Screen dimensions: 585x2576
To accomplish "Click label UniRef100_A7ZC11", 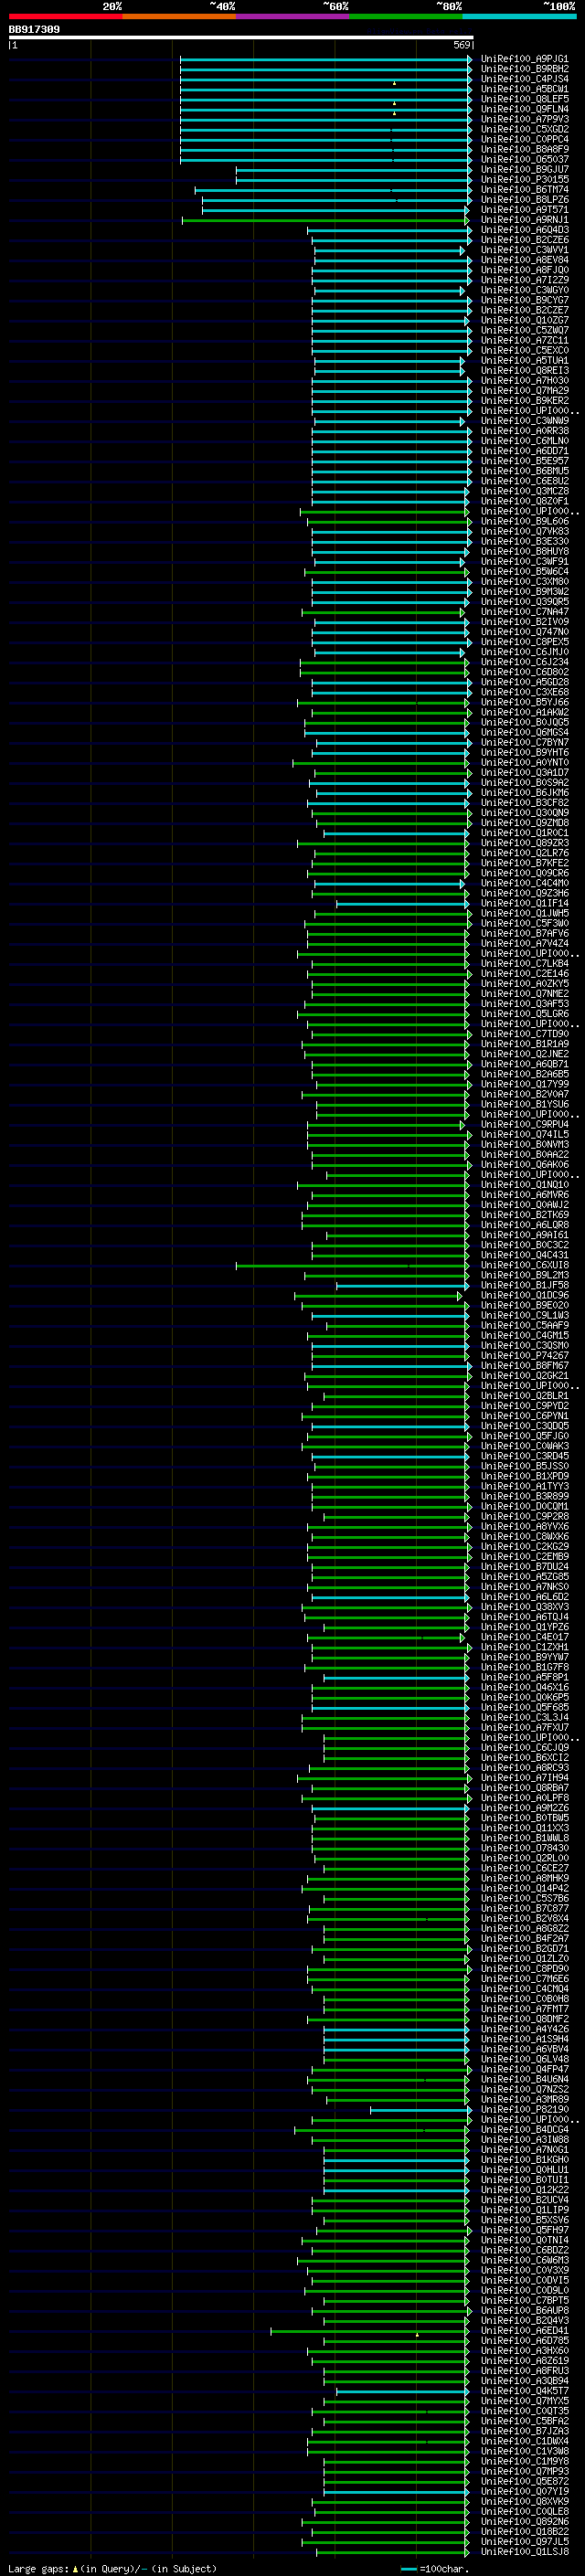I will [x=524, y=340].
